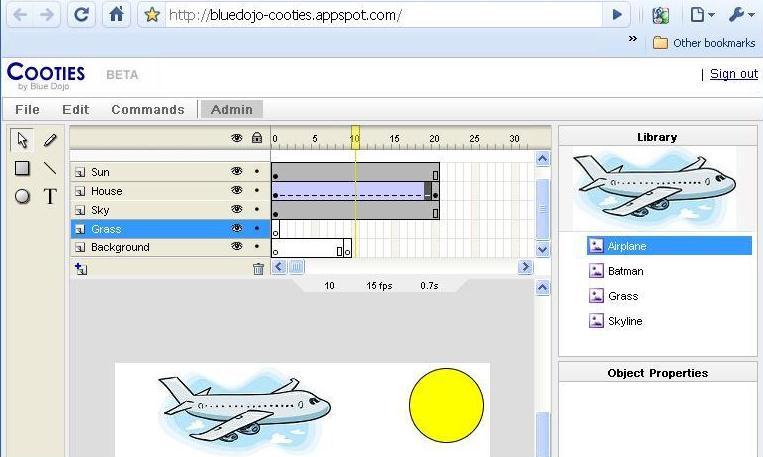This screenshot has width=763, height=457.
Task: Click the House layer icon
Action: tap(80, 191)
